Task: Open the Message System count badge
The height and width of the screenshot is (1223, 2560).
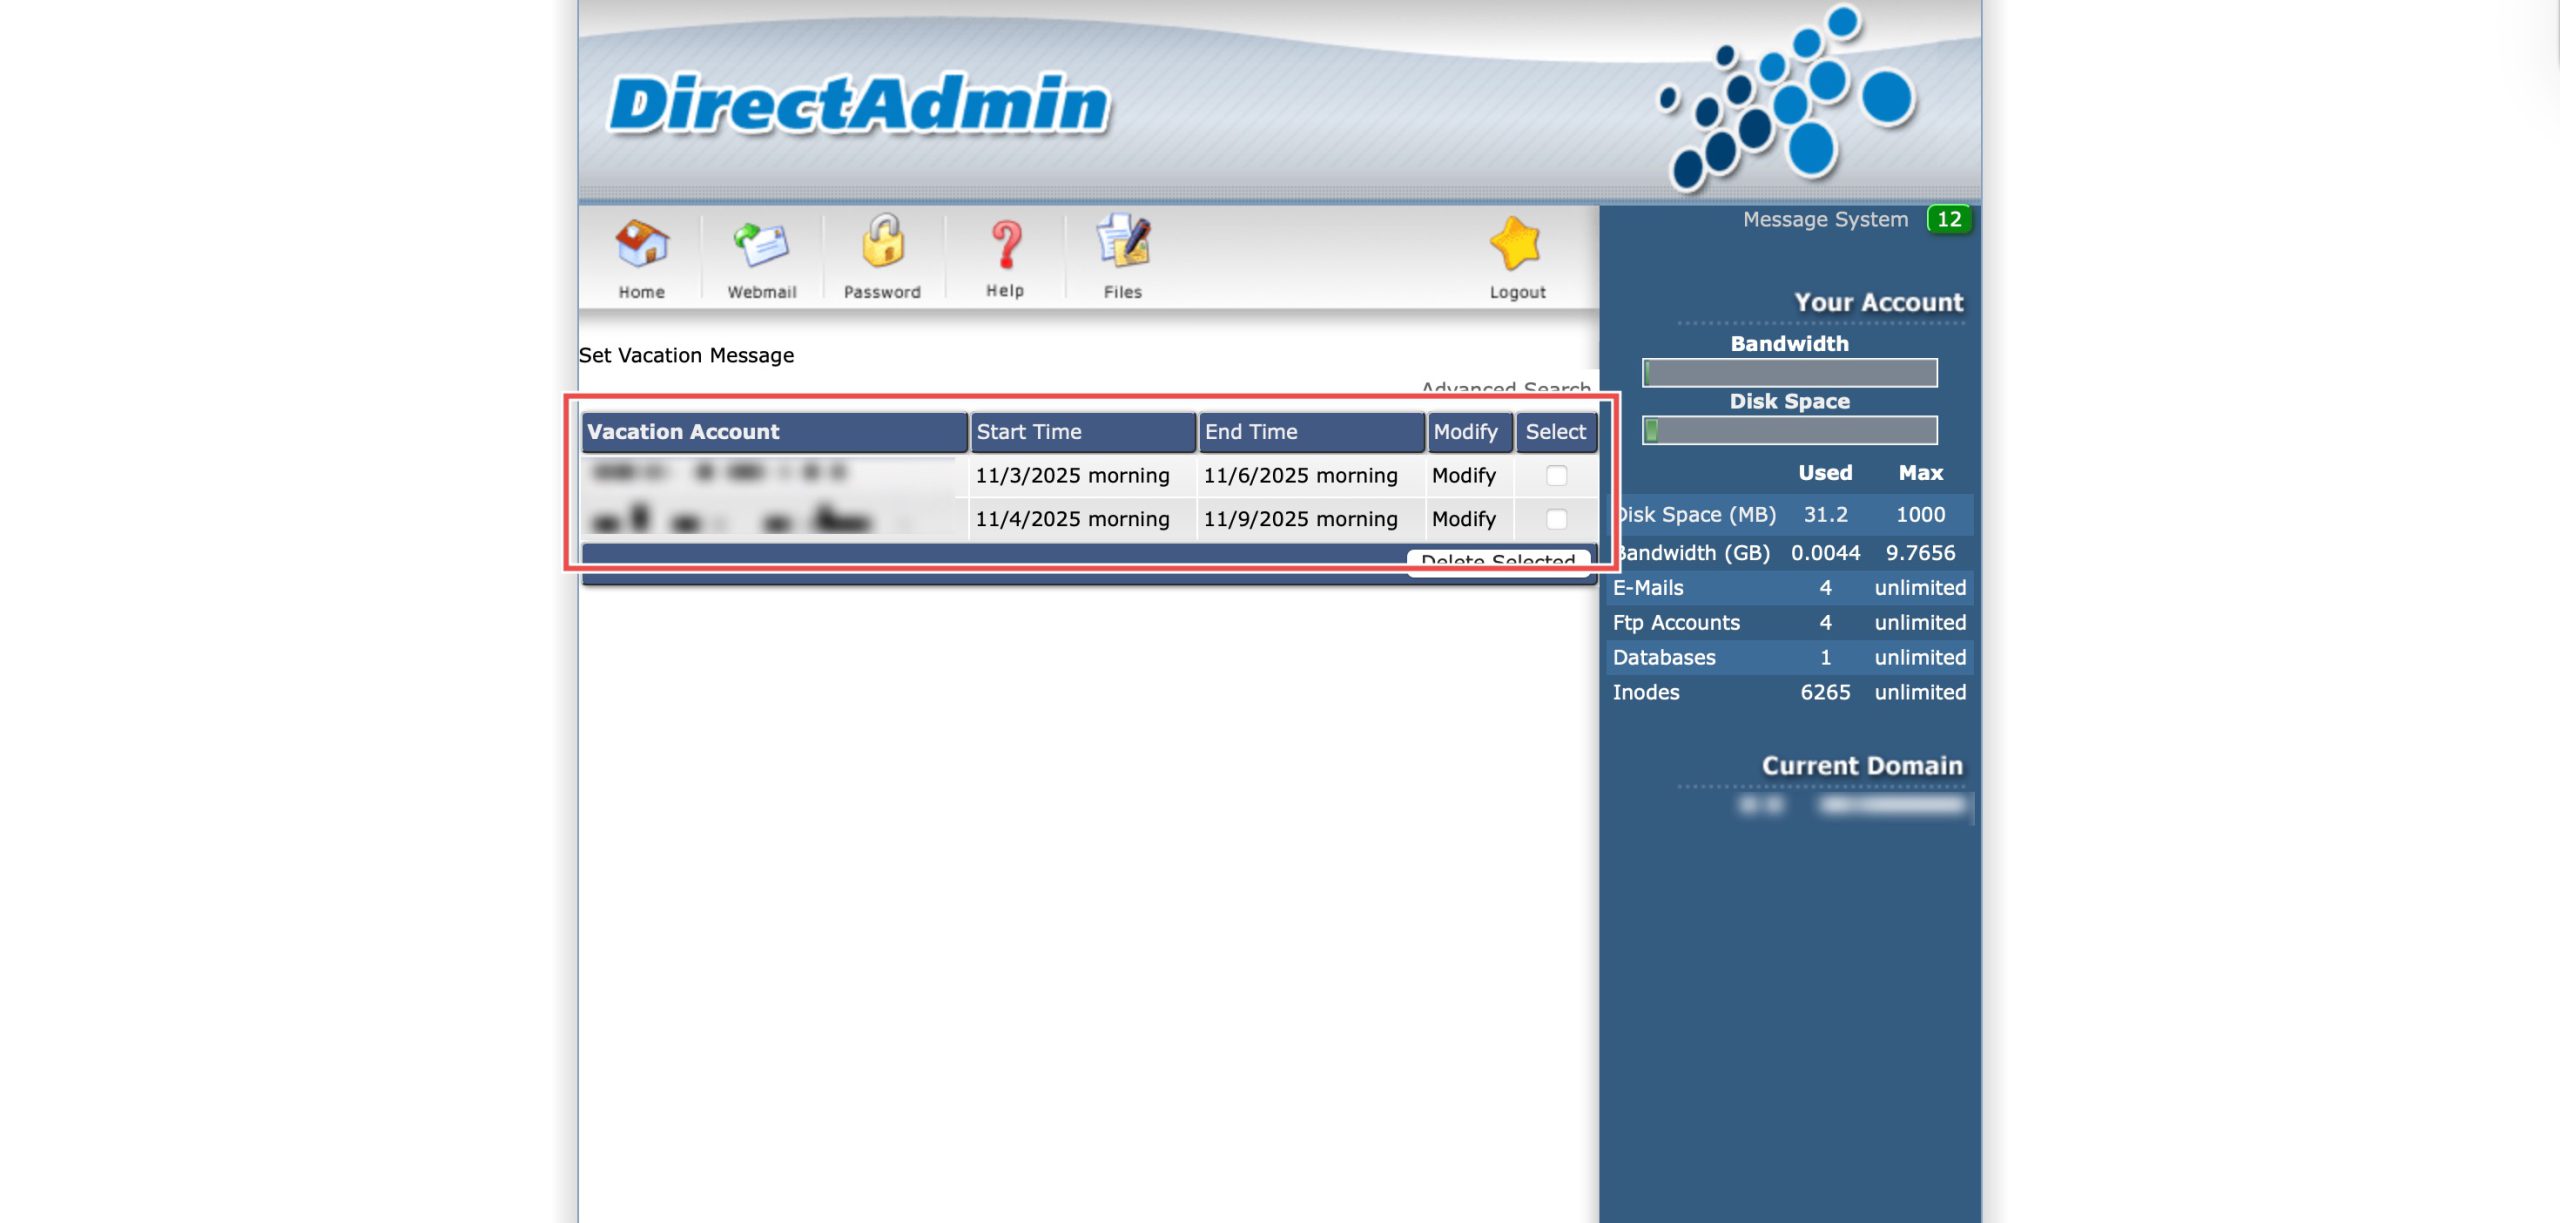Action: click(x=1948, y=219)
